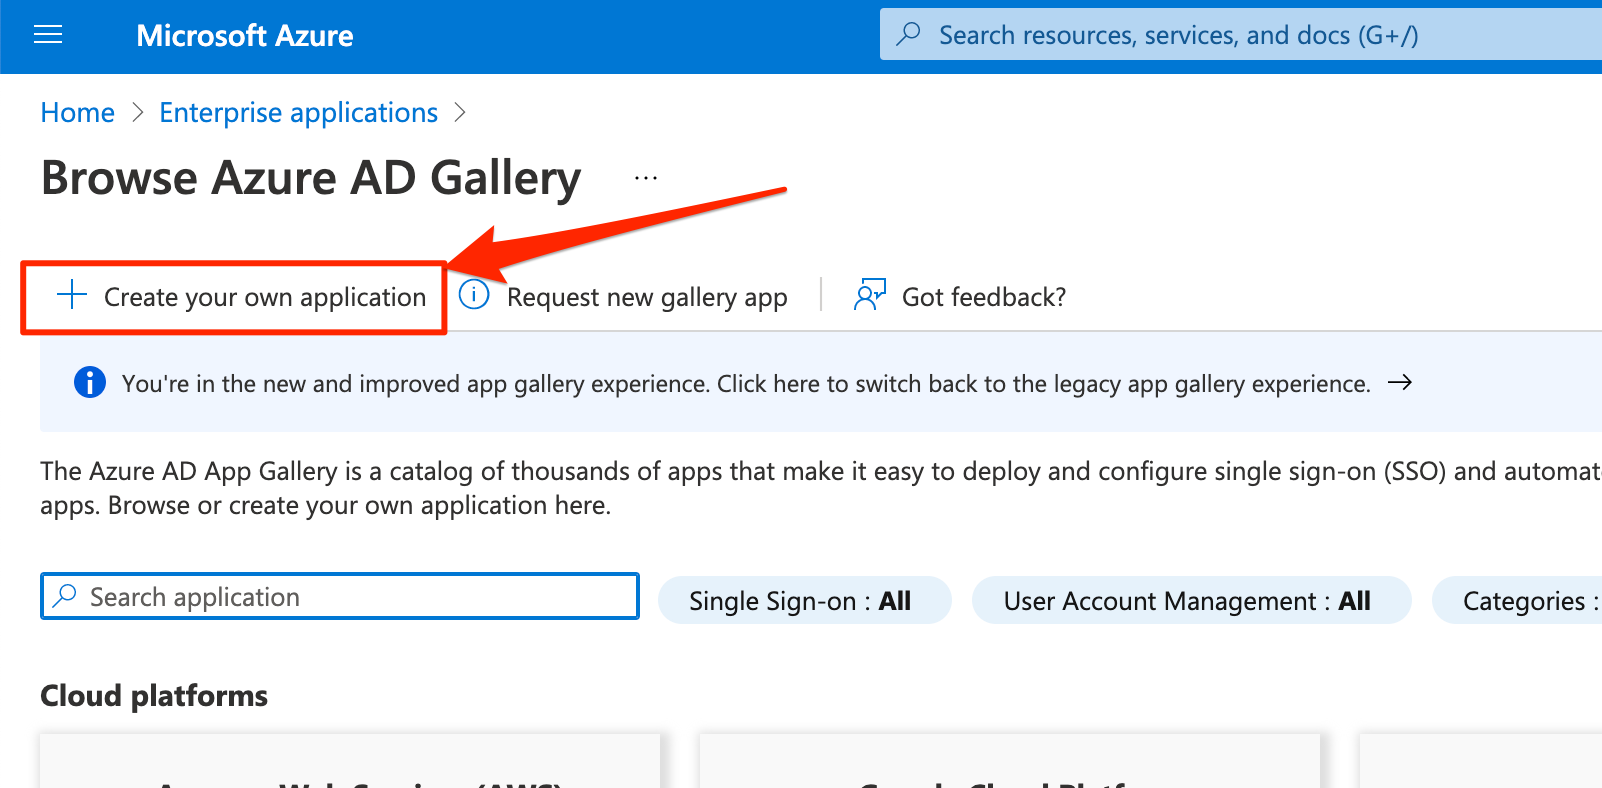Click the Got feedback person icon
Image resolution: width=1602 pixels, height=788 pixels.
coord(869,295)
